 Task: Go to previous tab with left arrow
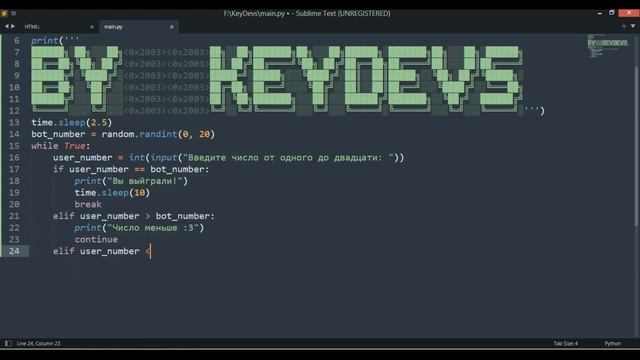coord(7,26)
